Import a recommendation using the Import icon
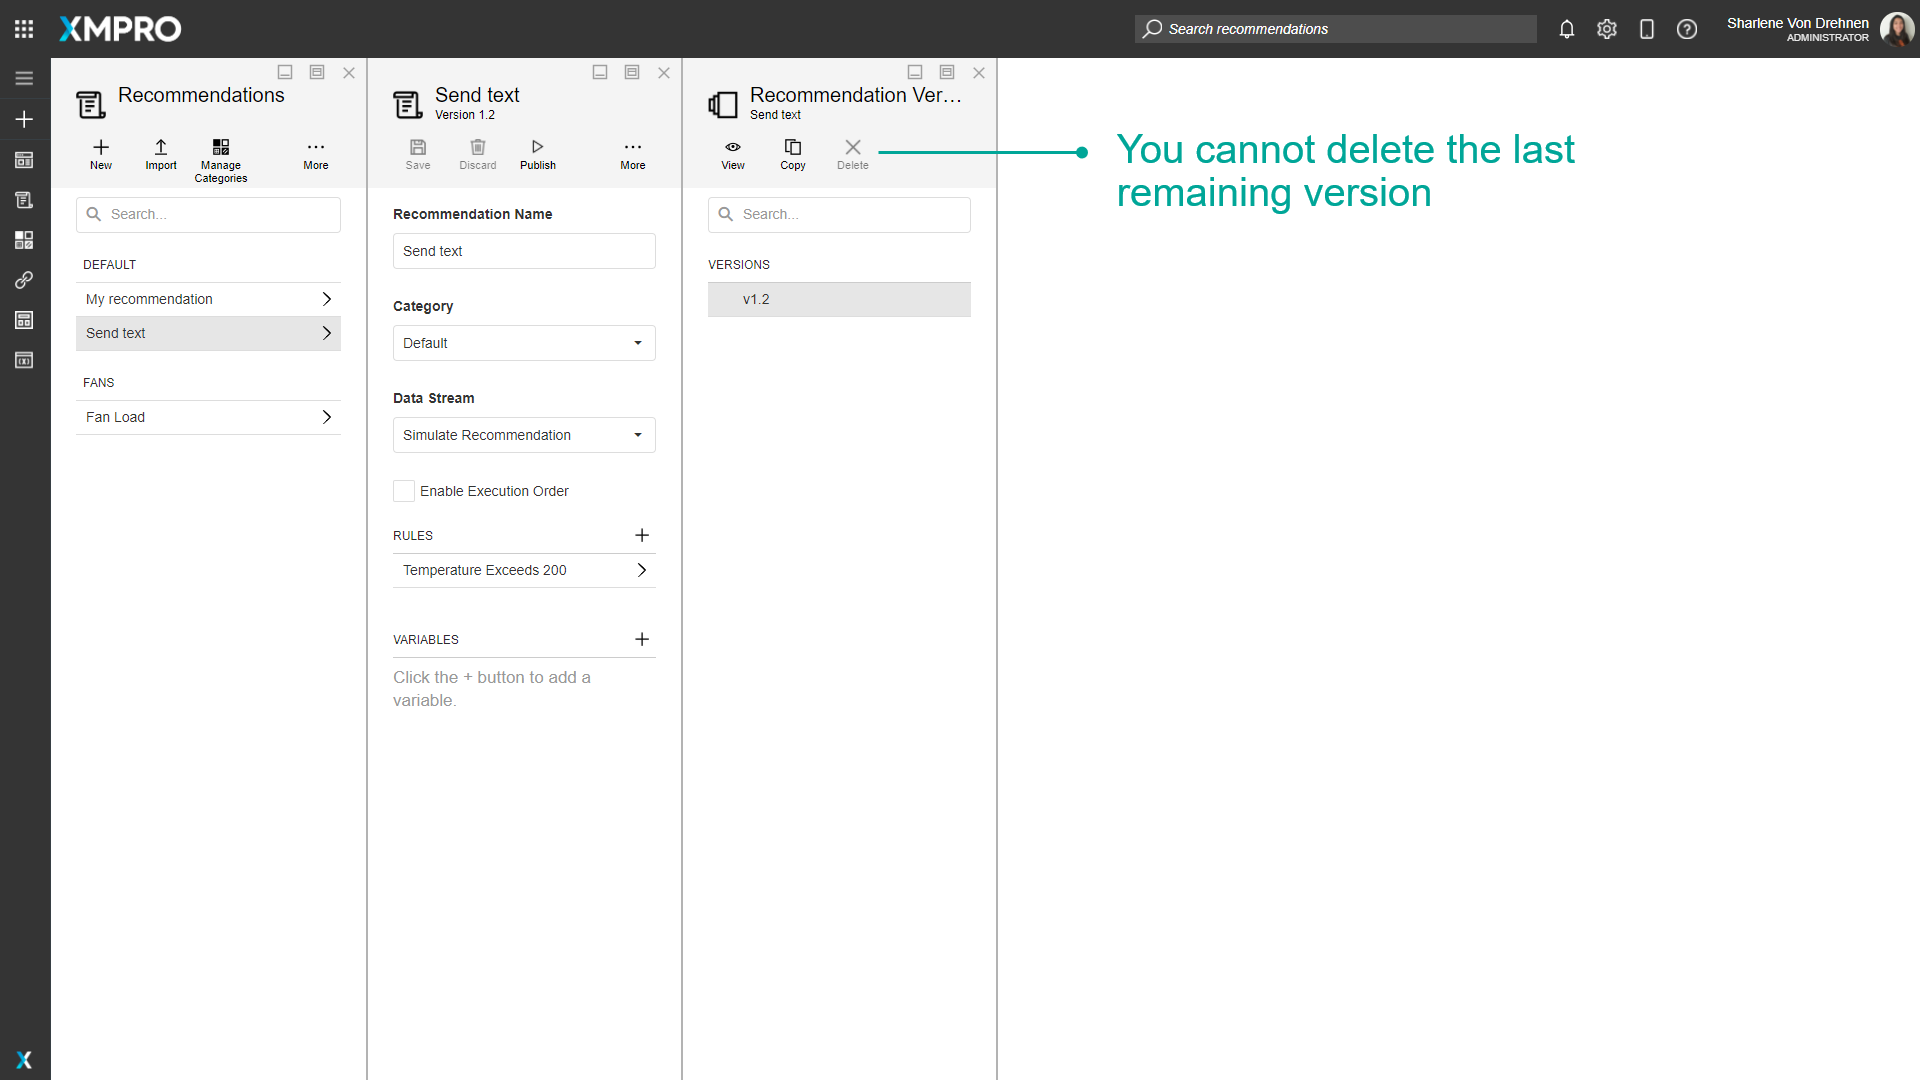Viewport: 1920px width, 1080px height. [x=160, y=153]
